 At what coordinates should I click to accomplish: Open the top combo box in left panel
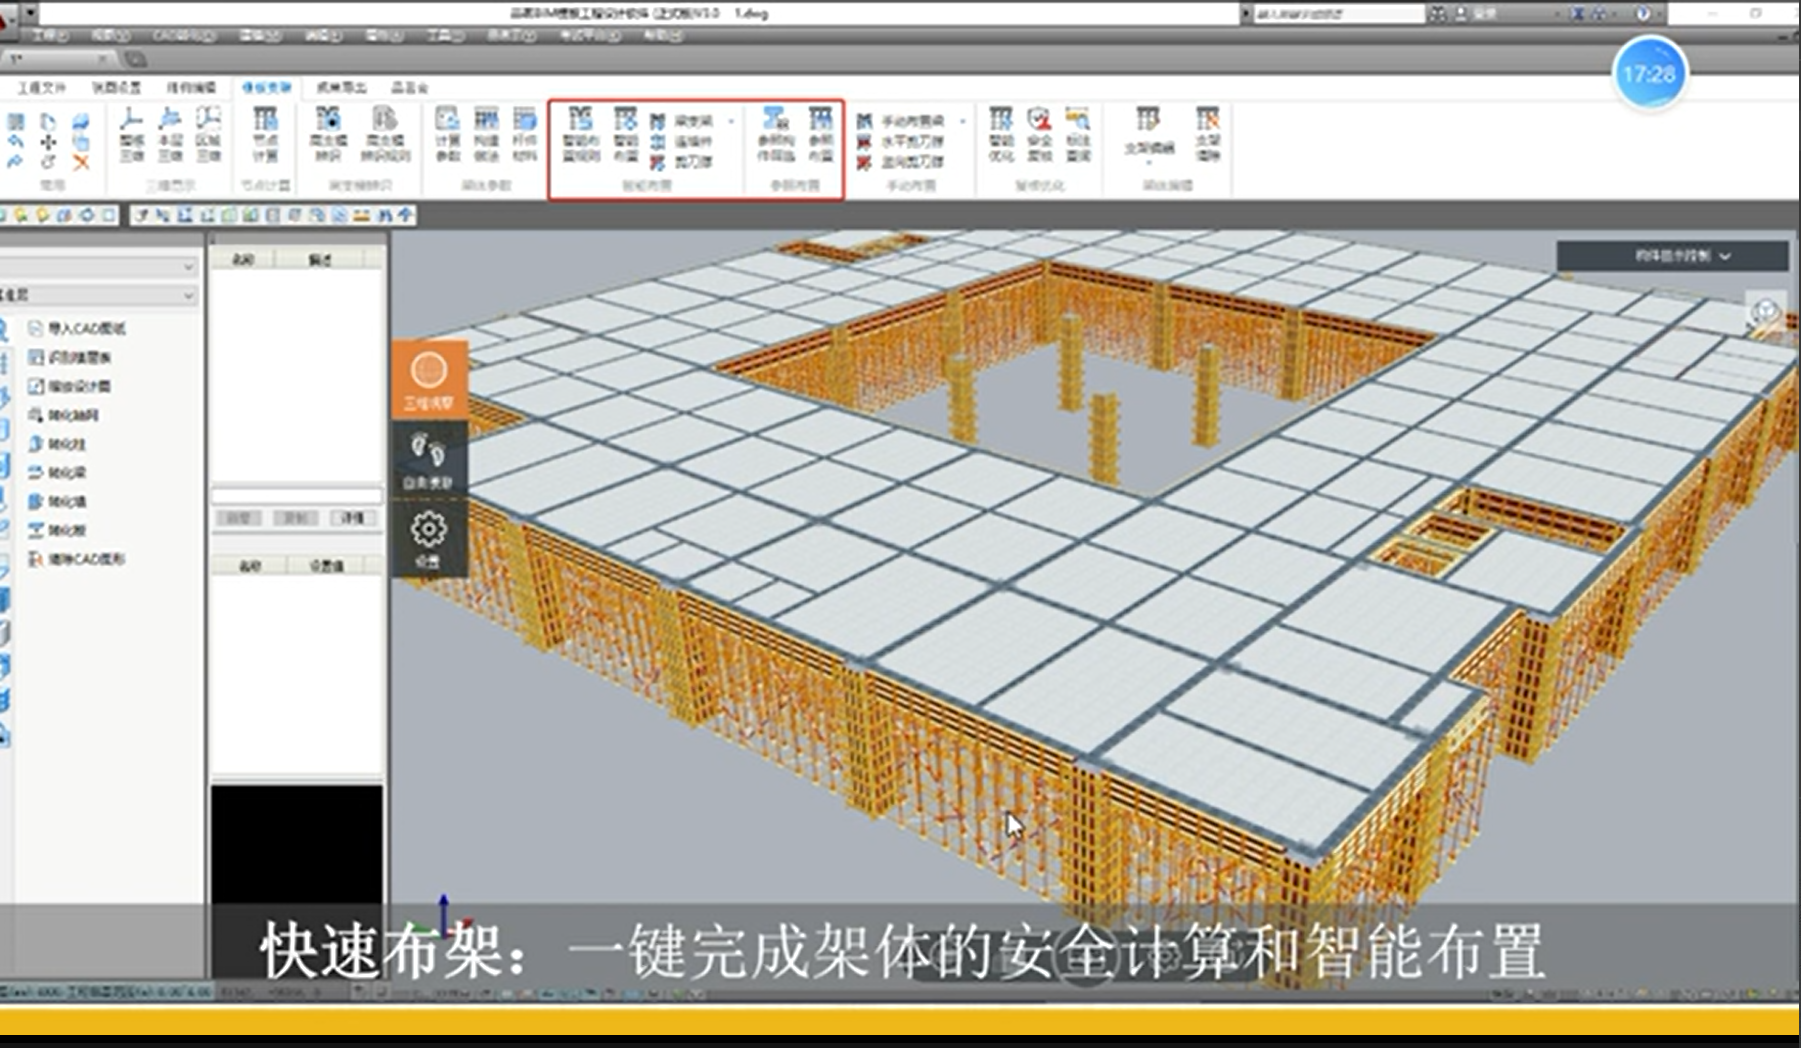(98, 266)
